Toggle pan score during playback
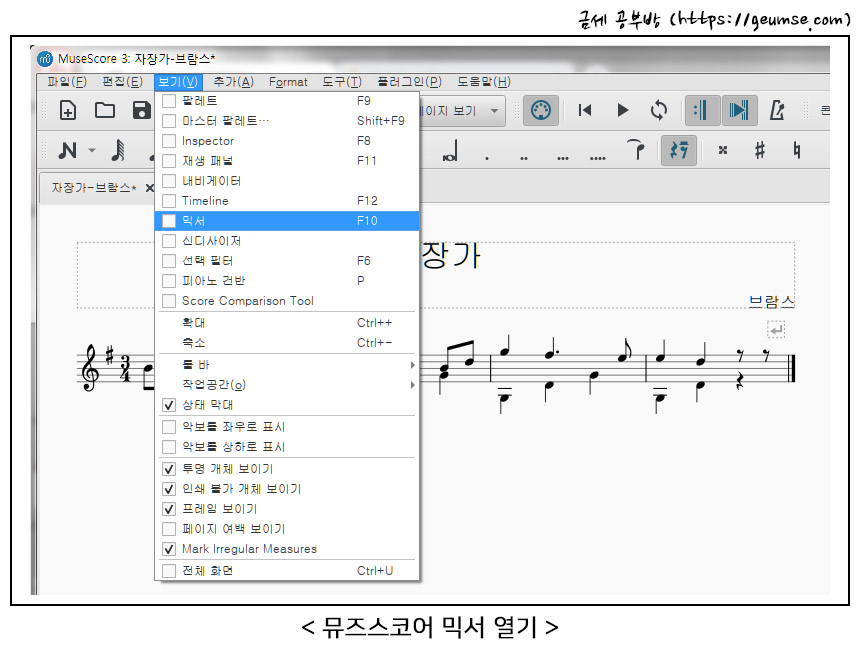The height and width of the screenshot is (649, 860). click(739, 111)
